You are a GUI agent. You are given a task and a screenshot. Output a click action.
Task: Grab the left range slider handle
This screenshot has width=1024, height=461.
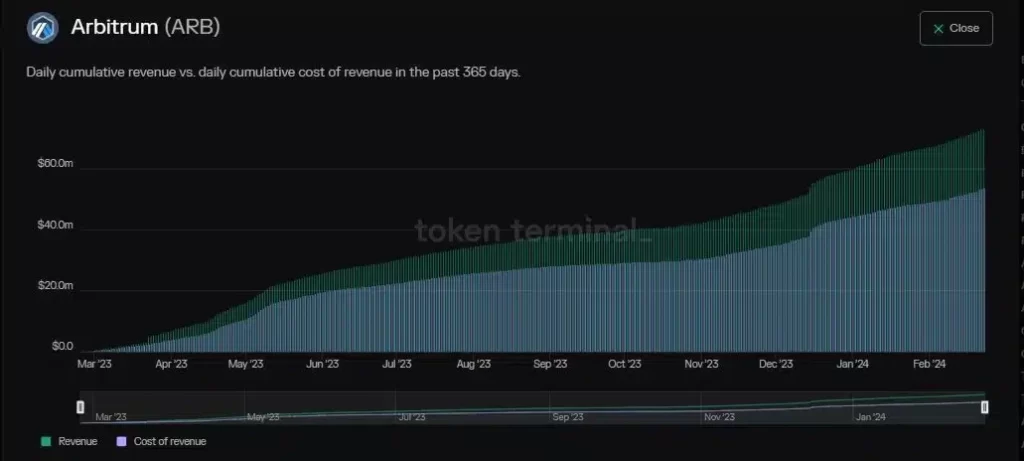(81, 406)
